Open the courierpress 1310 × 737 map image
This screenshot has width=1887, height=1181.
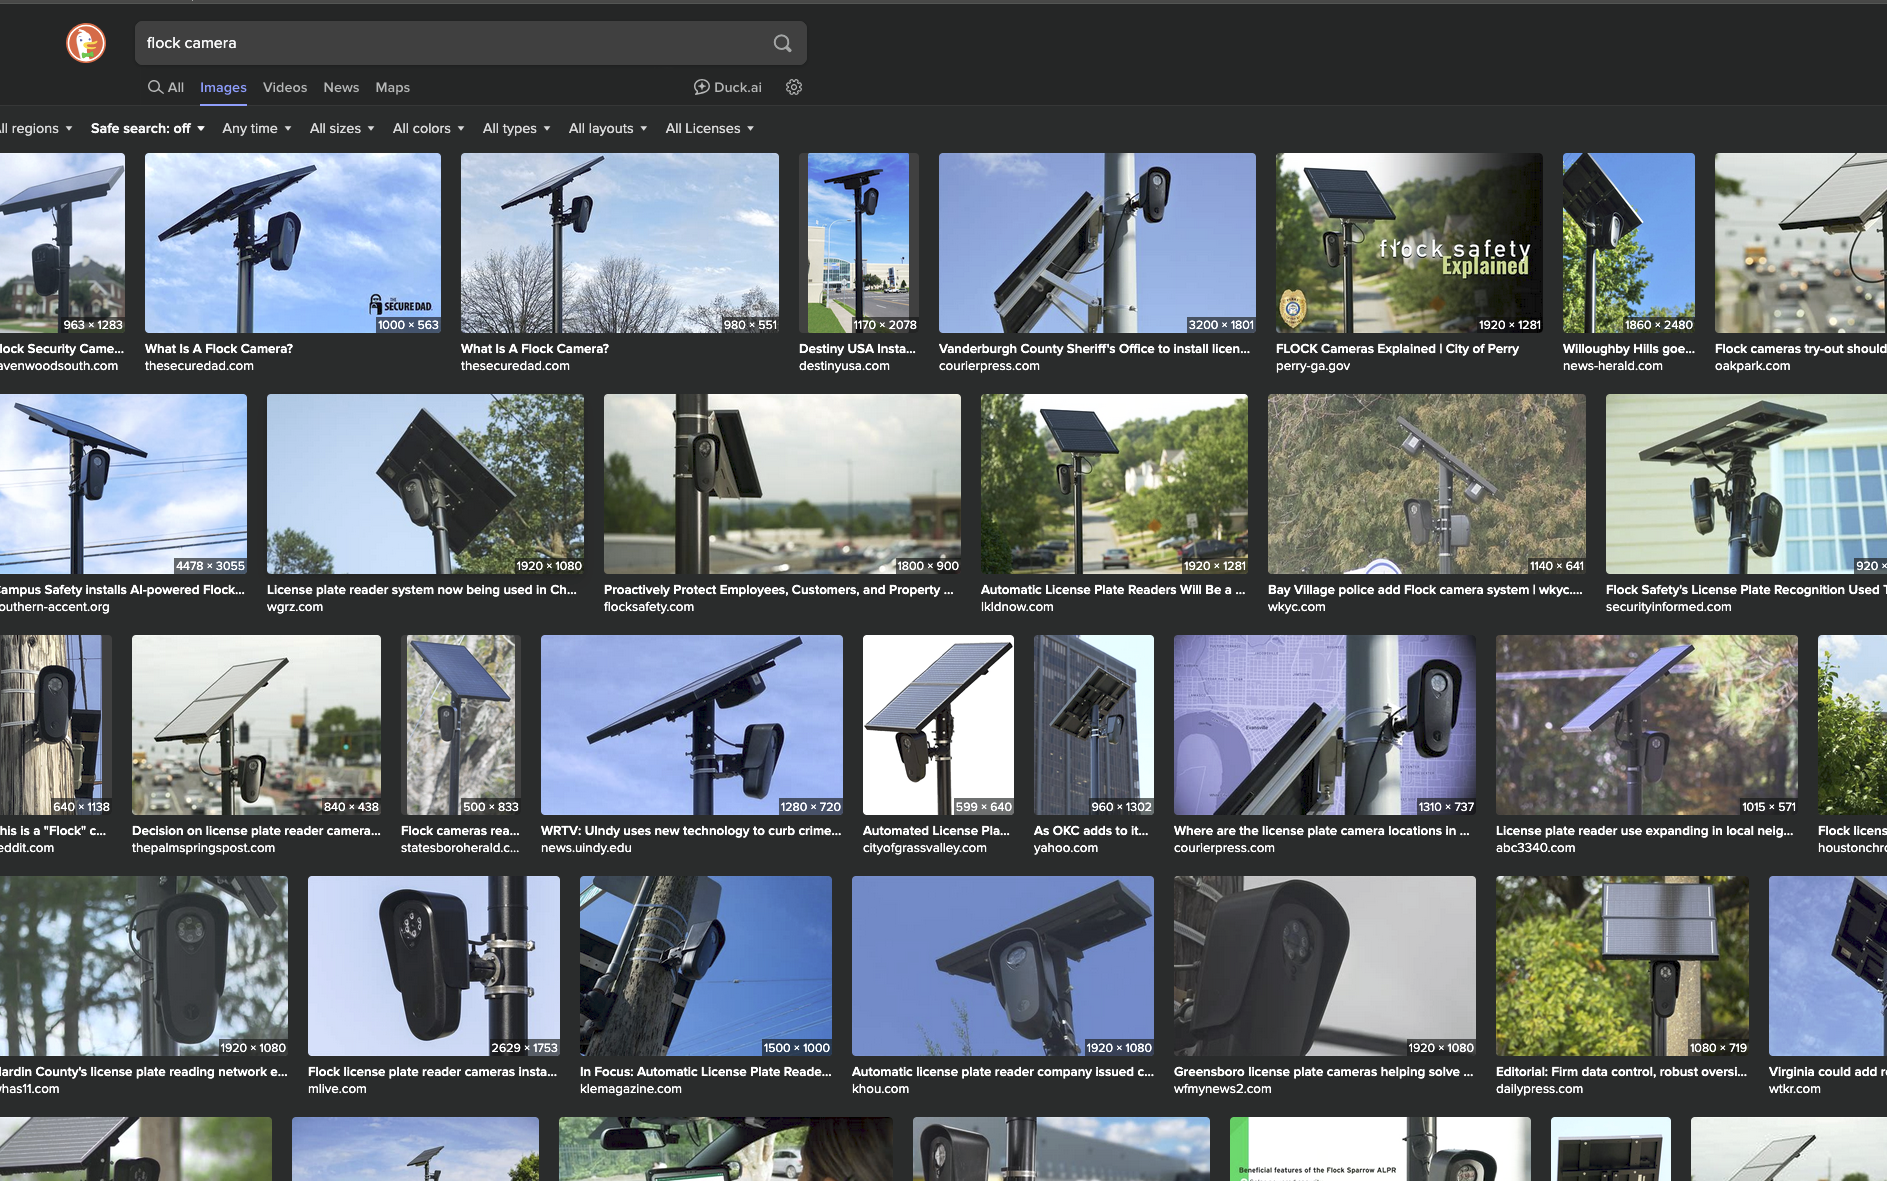point(1325,725)
